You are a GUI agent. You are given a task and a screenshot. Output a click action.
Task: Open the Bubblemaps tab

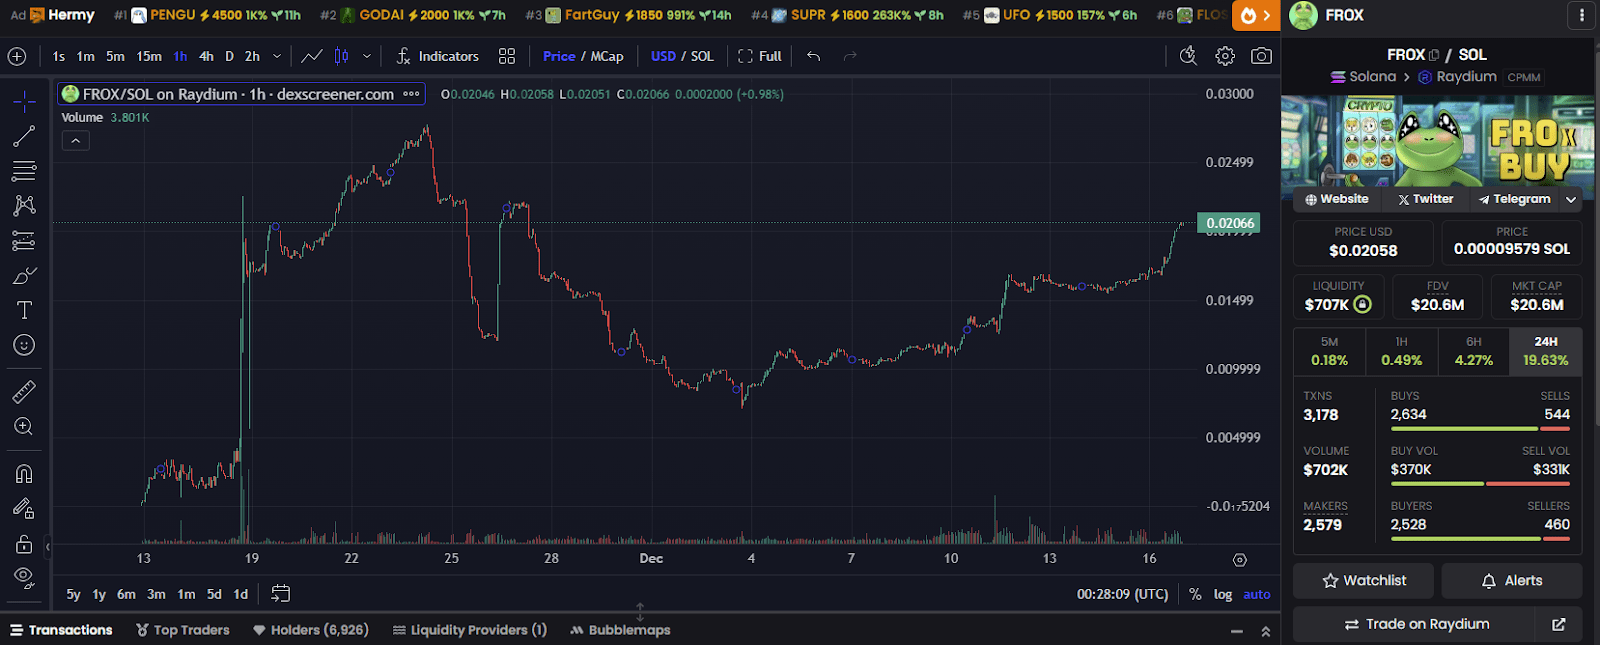coord(620,630)
